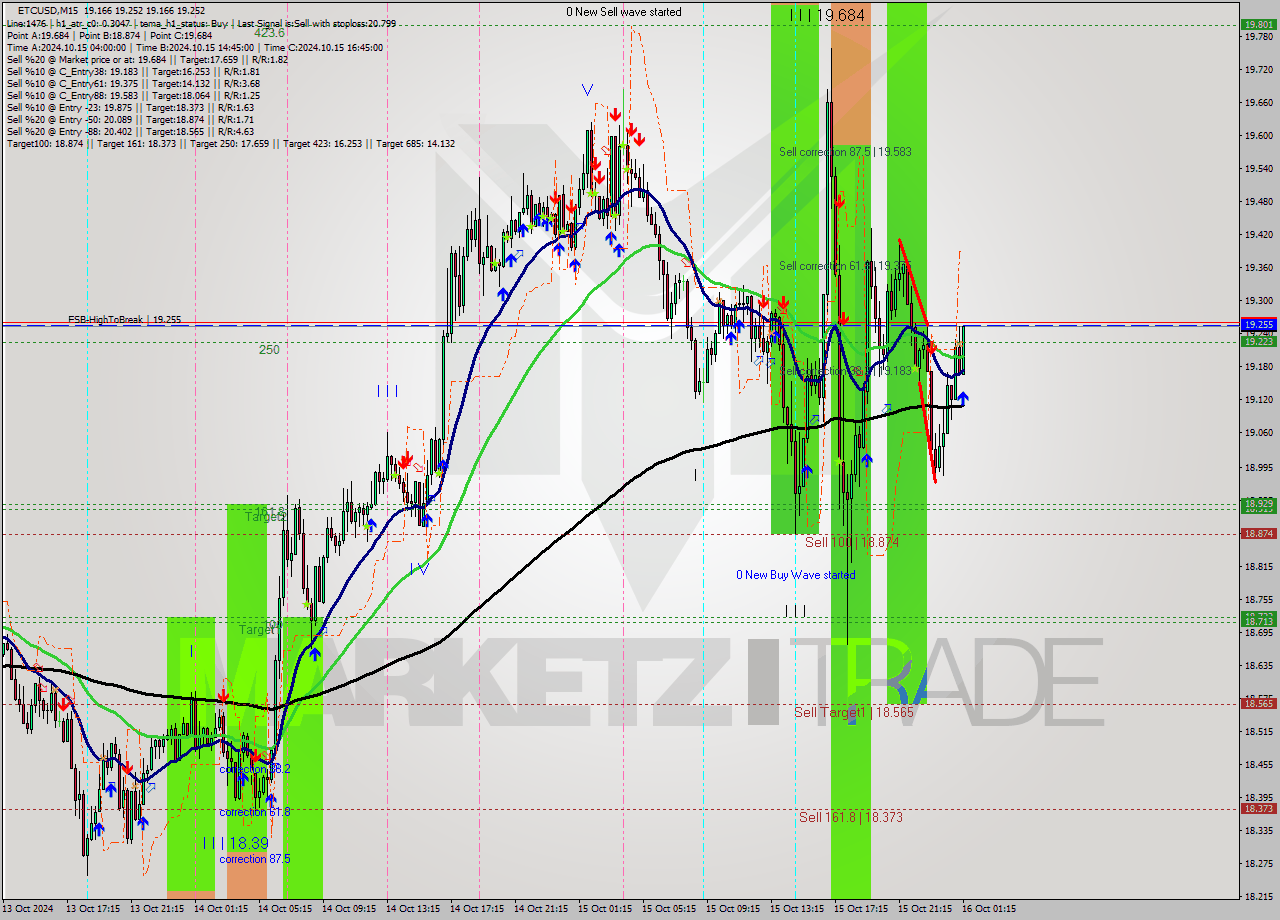
Task: Select the red 18.373 price tag
Action: click(1257, 808)
